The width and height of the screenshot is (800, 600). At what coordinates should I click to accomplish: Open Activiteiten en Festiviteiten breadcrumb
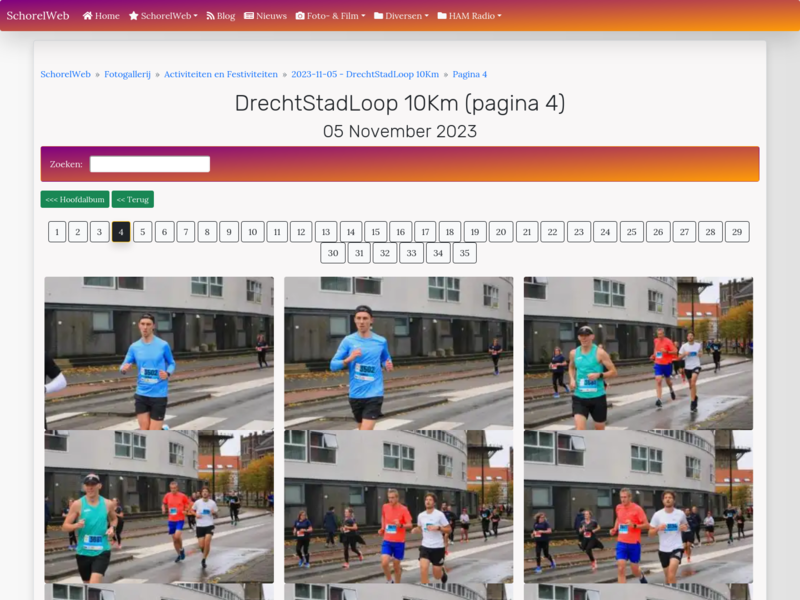tap(221, 74)
